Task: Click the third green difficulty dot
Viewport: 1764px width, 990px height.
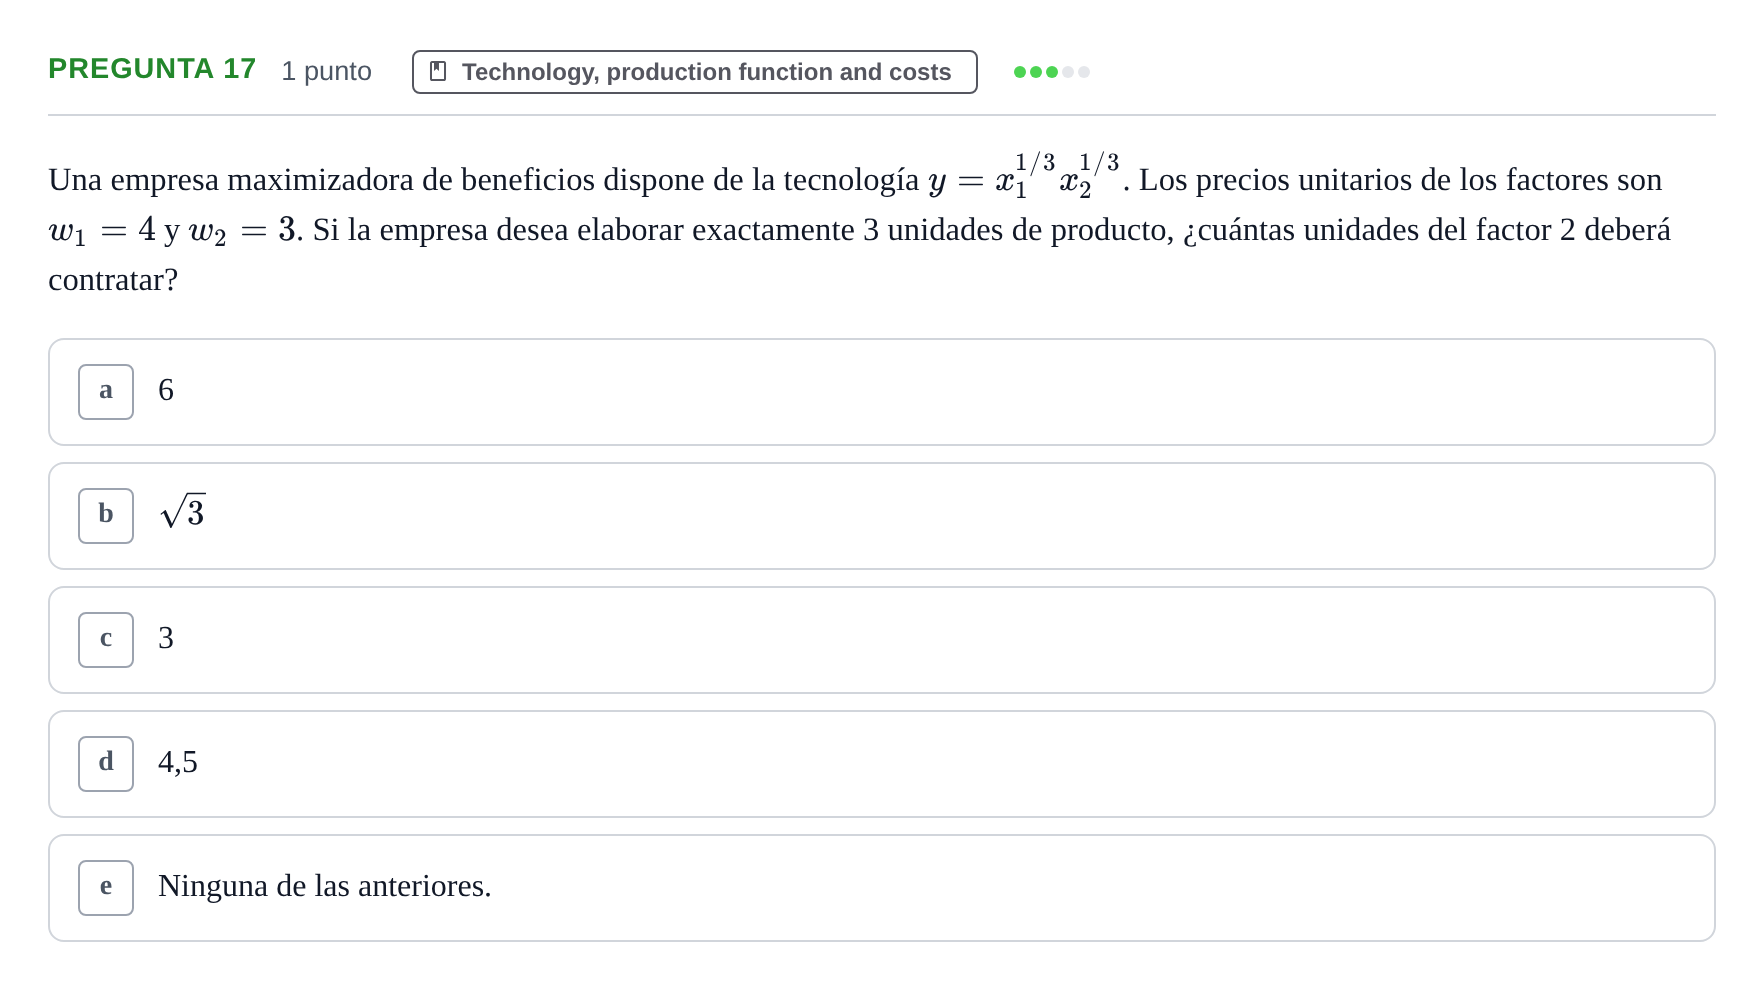Action: [x=1052, y=72]
